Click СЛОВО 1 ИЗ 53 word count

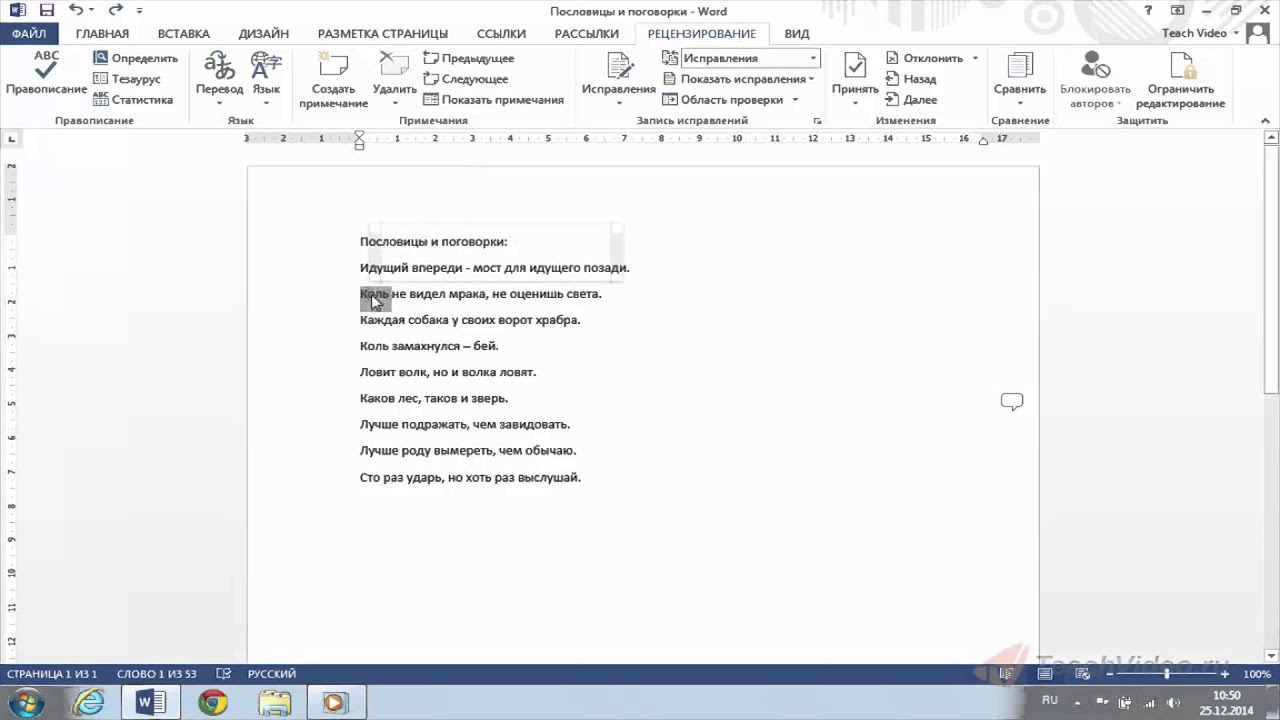tap(157, 674)
